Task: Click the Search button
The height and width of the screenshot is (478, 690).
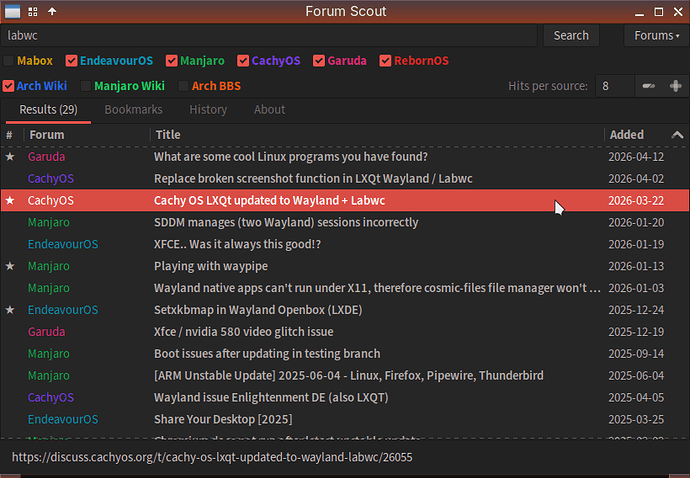Action: tap(571, 35)
